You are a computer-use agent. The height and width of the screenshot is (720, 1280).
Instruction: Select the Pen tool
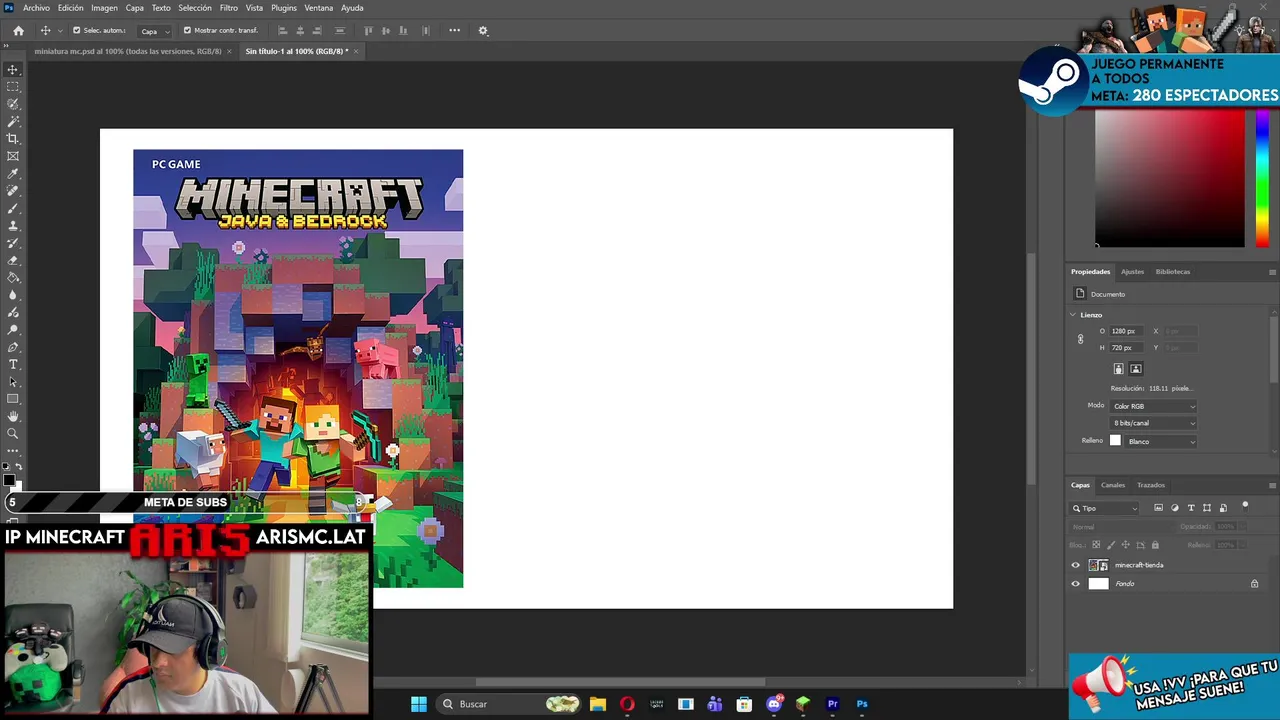[13, 347]
